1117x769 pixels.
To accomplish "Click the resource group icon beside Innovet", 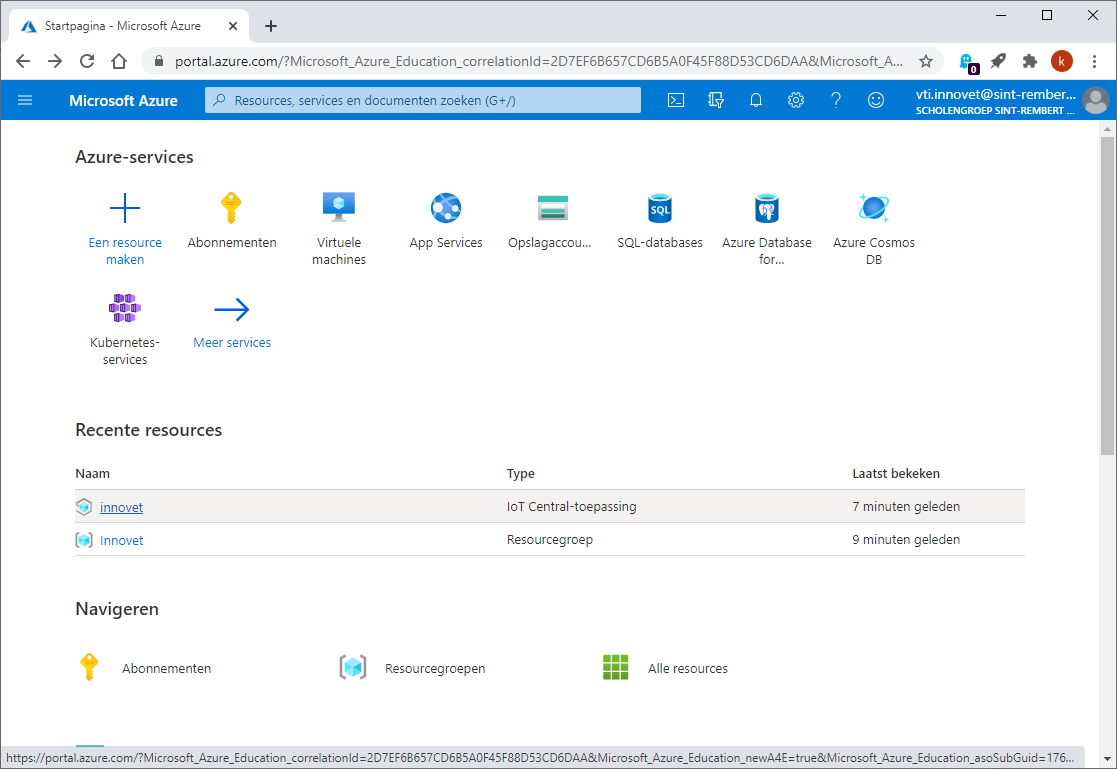I will tap(84, 540).
